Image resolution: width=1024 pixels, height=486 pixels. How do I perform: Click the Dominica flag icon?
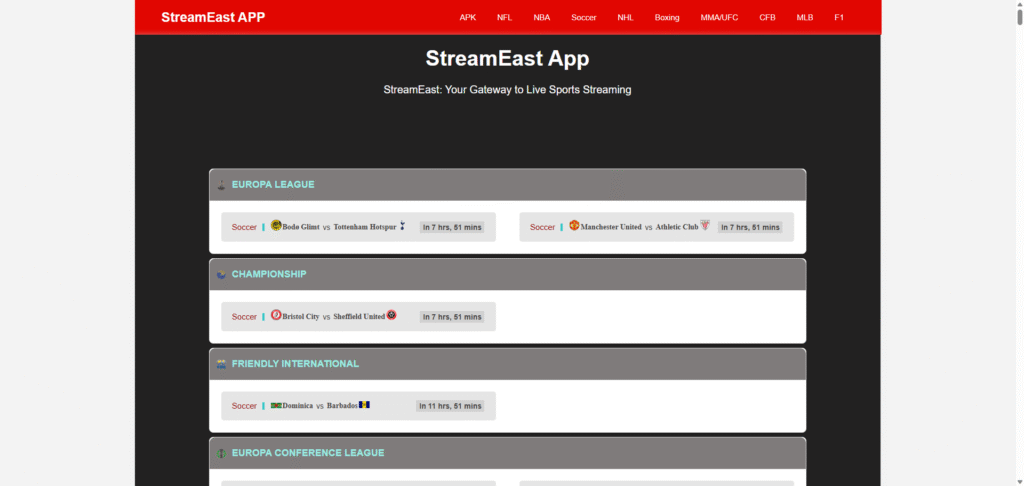click(x=276, y=406)
